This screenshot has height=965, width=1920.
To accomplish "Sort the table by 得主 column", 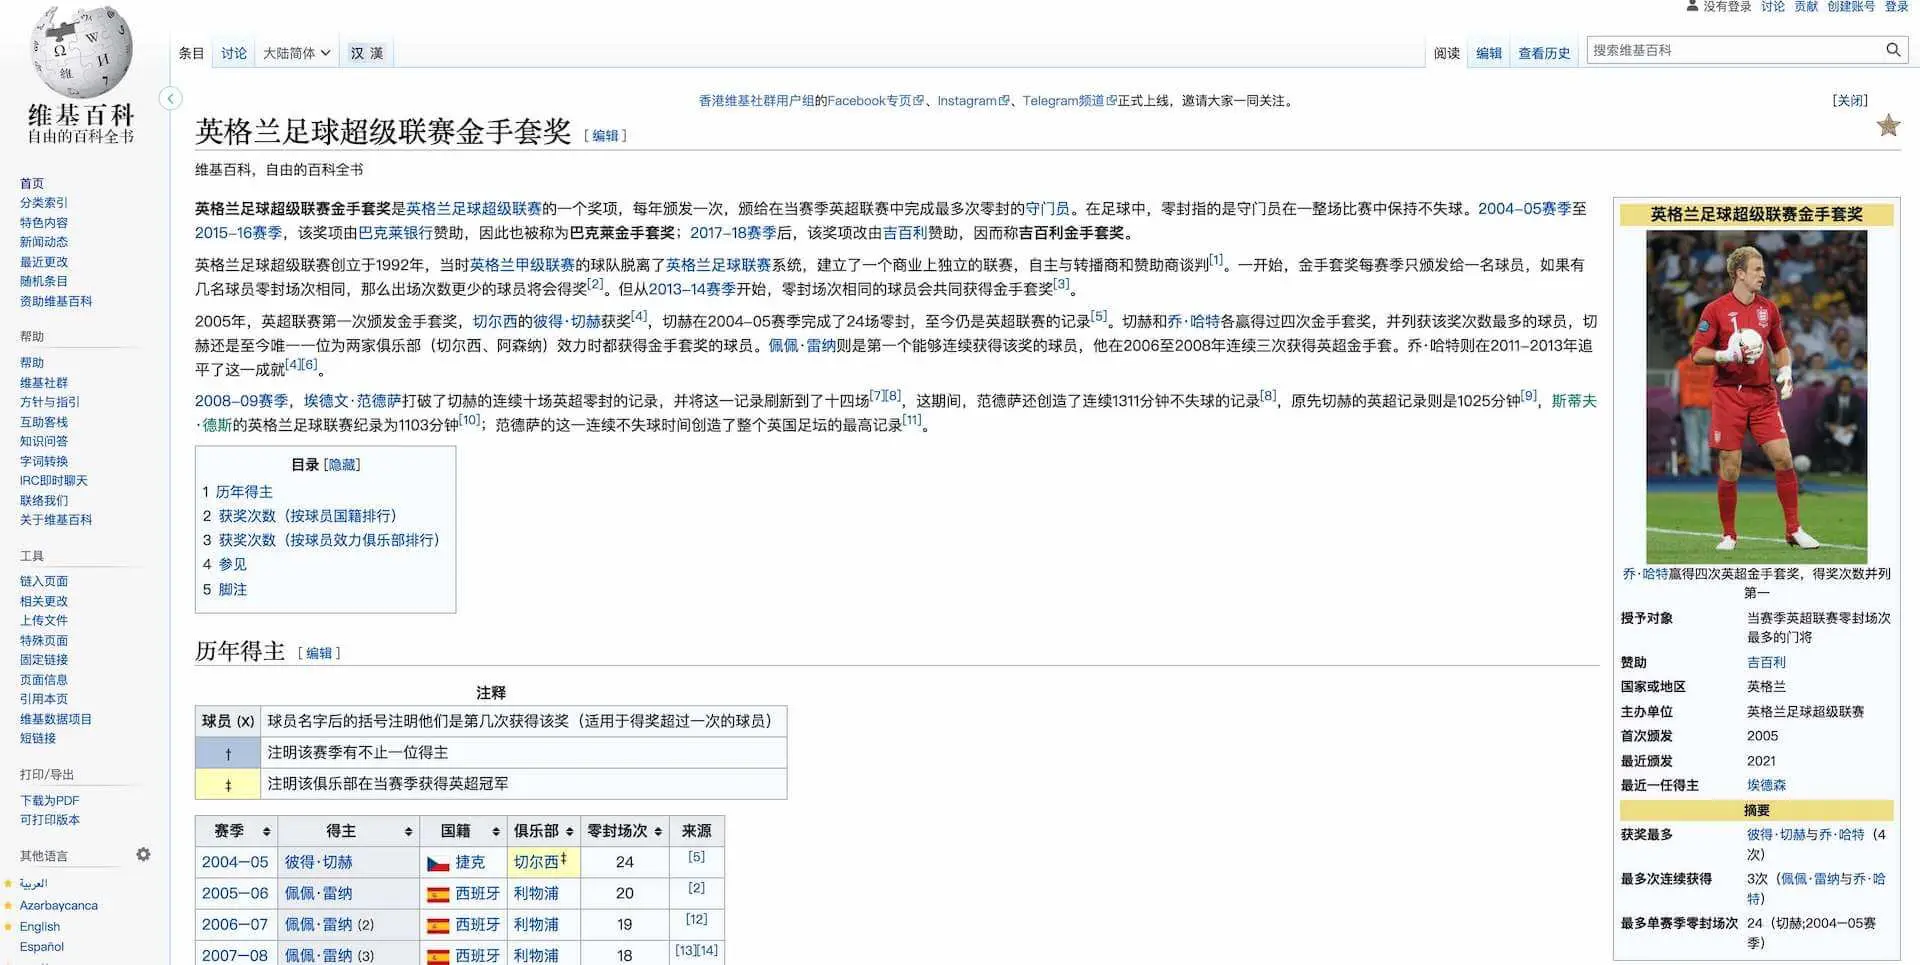I will click(348, 831).
